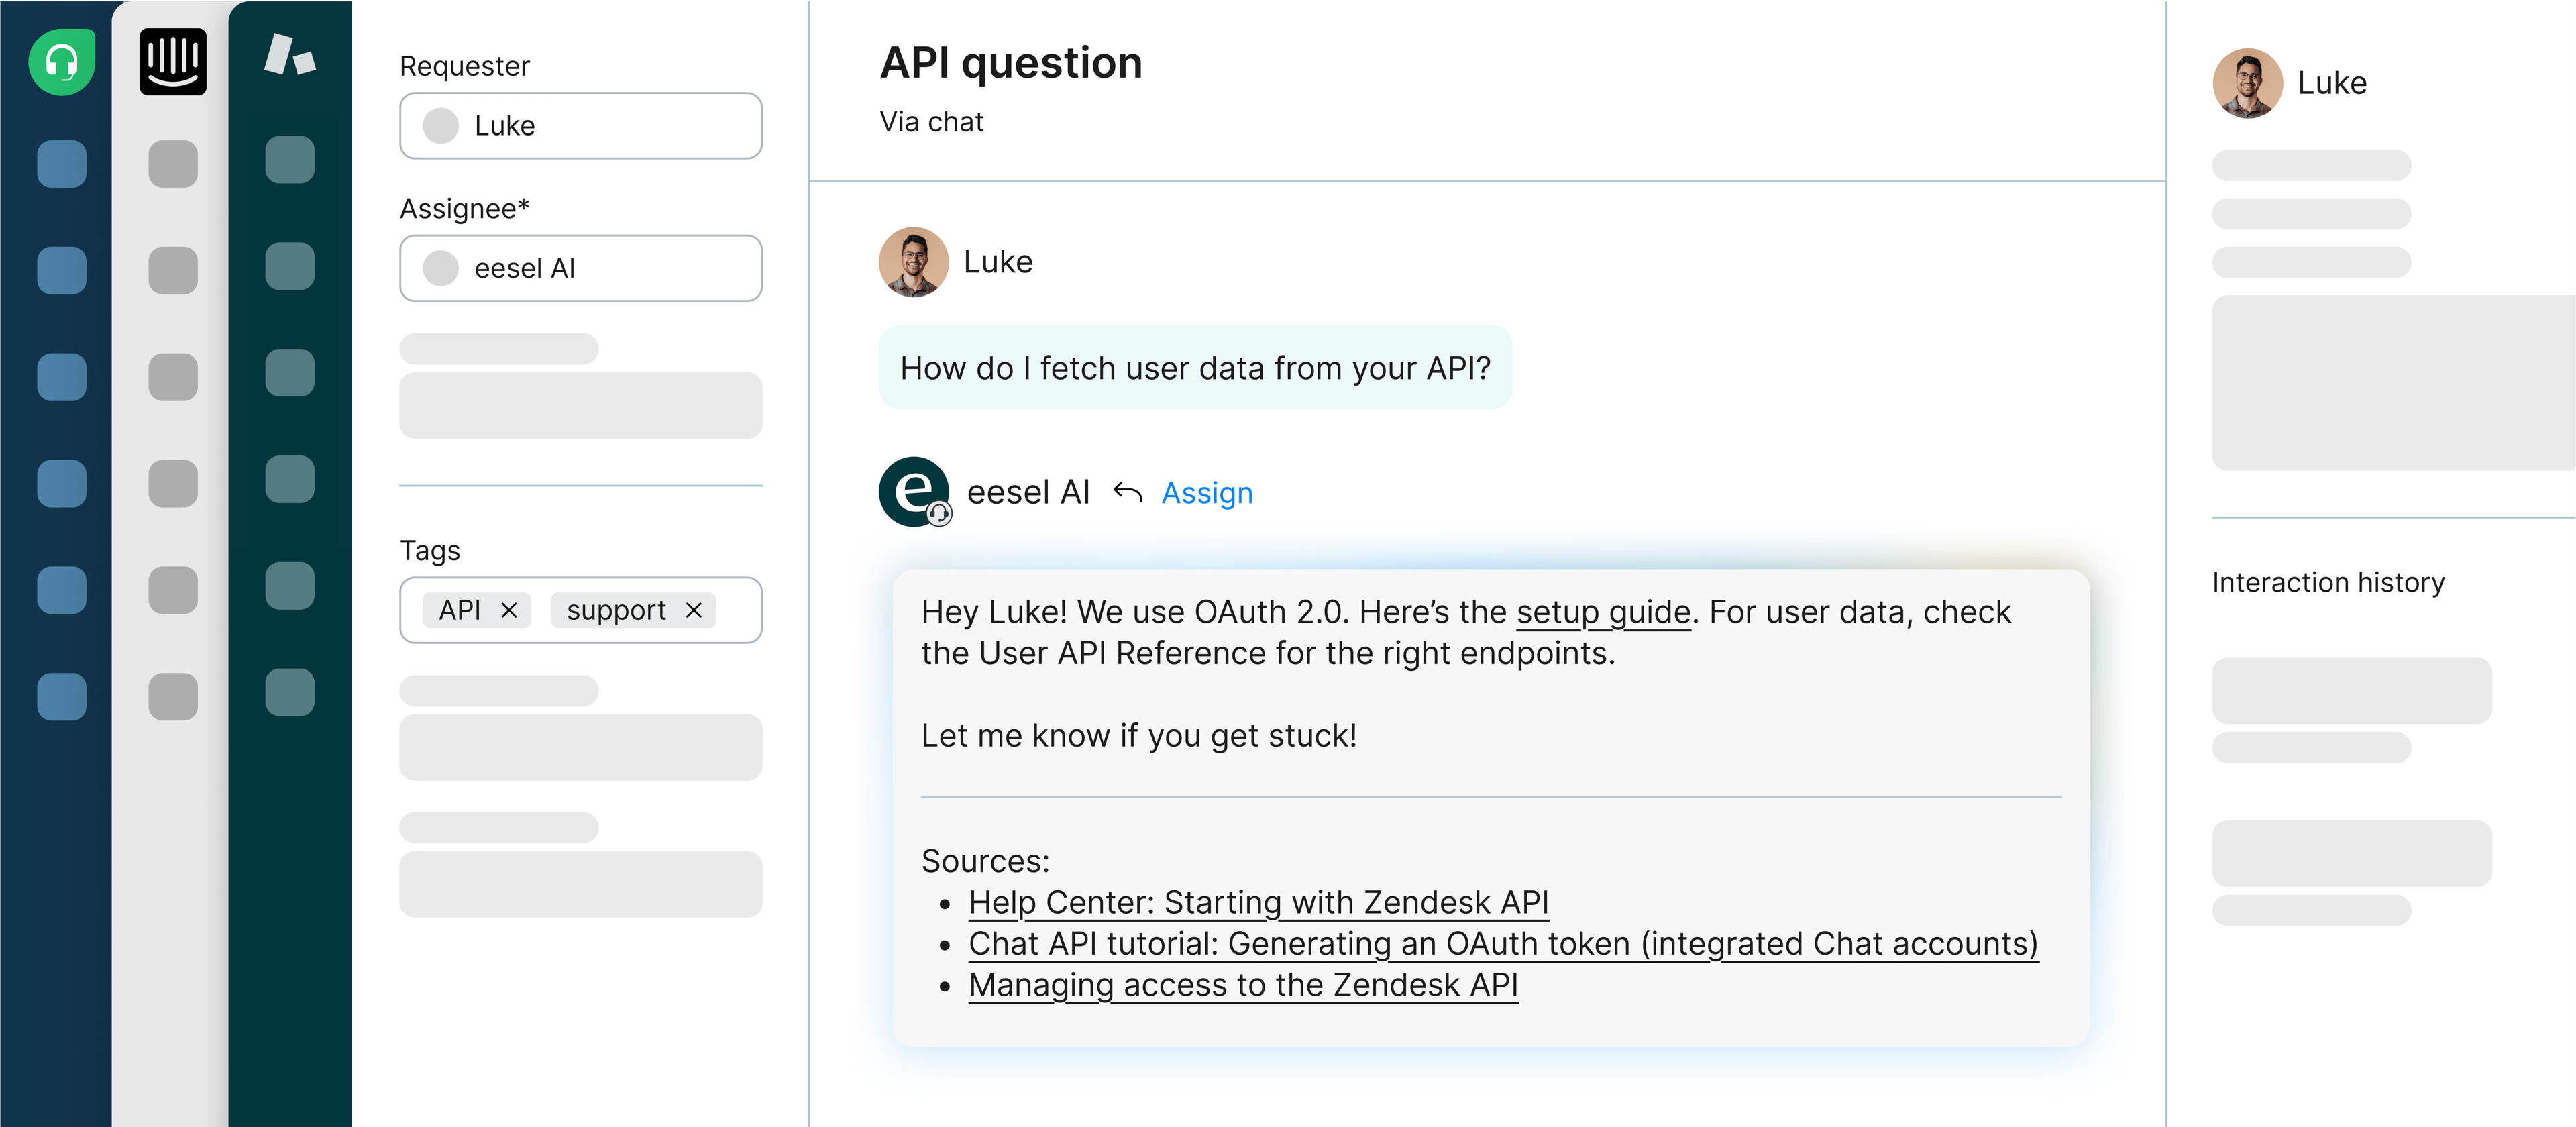
Task: Click the green headset app icon
Action: pos(62,62)
